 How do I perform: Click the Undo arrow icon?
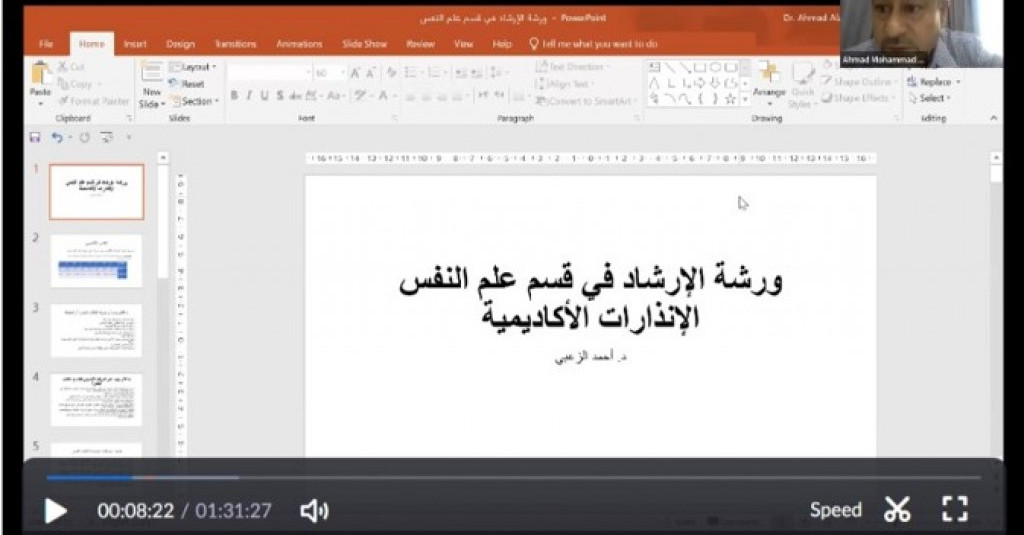57,137
